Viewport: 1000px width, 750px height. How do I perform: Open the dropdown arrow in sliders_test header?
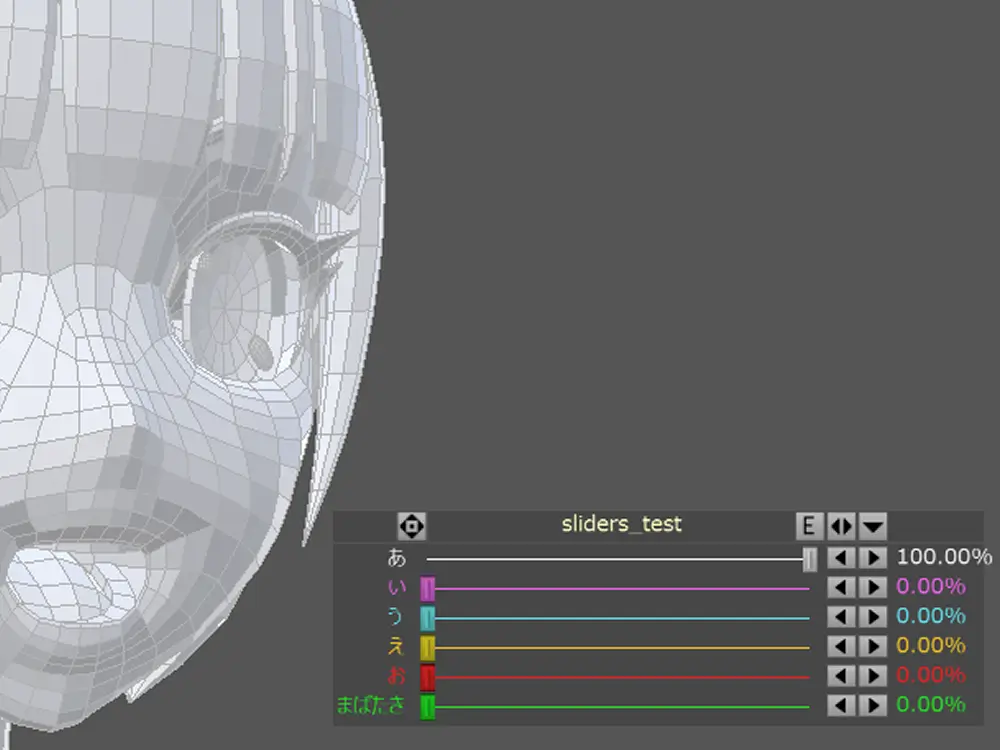(x=873, y=525)
